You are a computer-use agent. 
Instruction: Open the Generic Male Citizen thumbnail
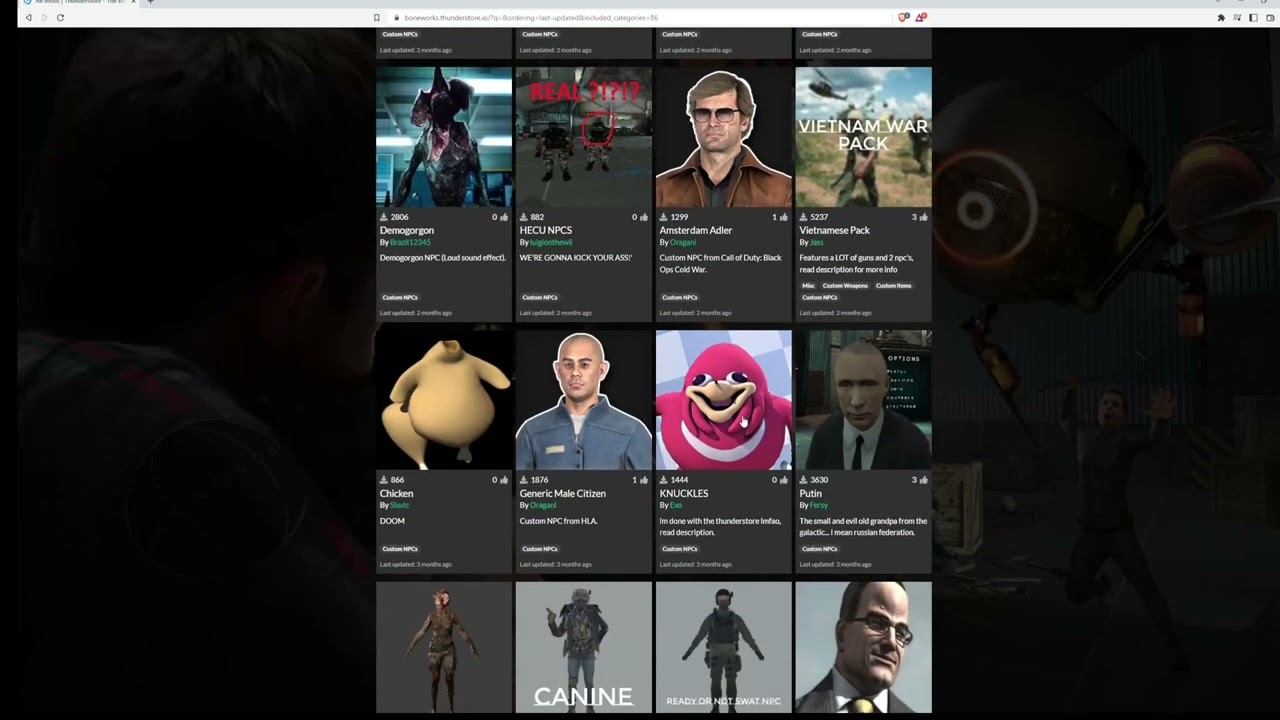[x=584, y=400]
